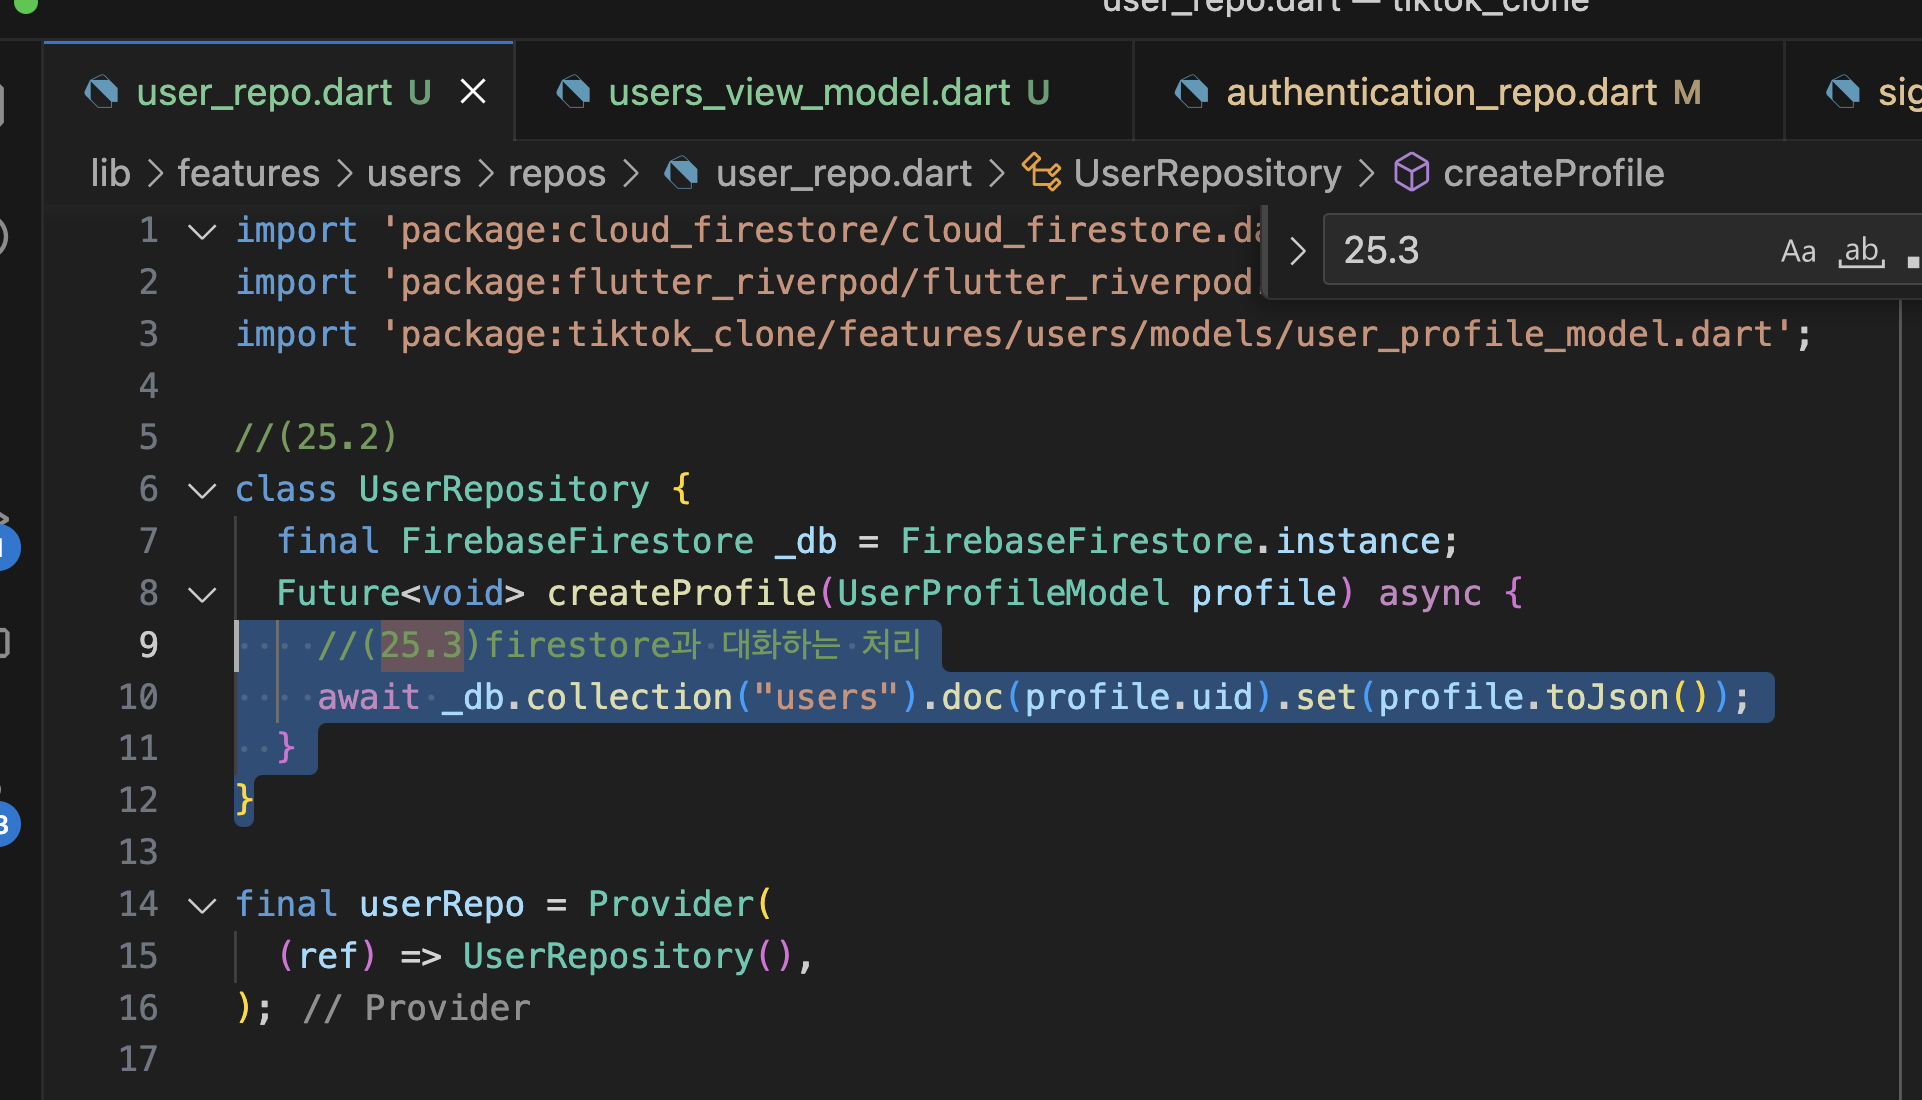Screen dimensions: 1922x1100
Task: Click Dart file icon on user_repo.dart tab
Action: click(101, 92)
